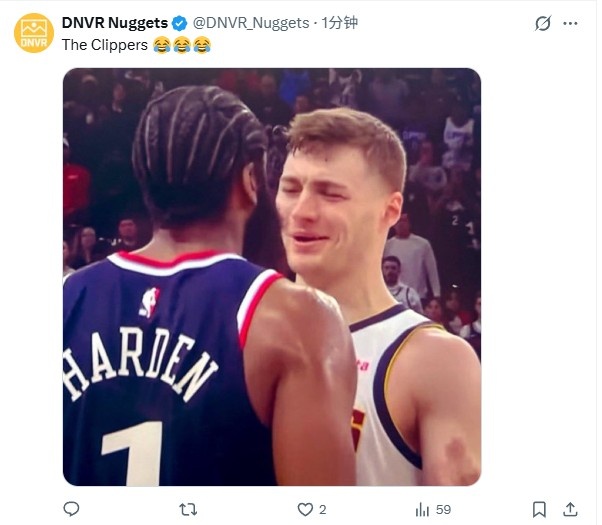Click the like count showing 2
The image size is (602, 525).
(322, 510)
